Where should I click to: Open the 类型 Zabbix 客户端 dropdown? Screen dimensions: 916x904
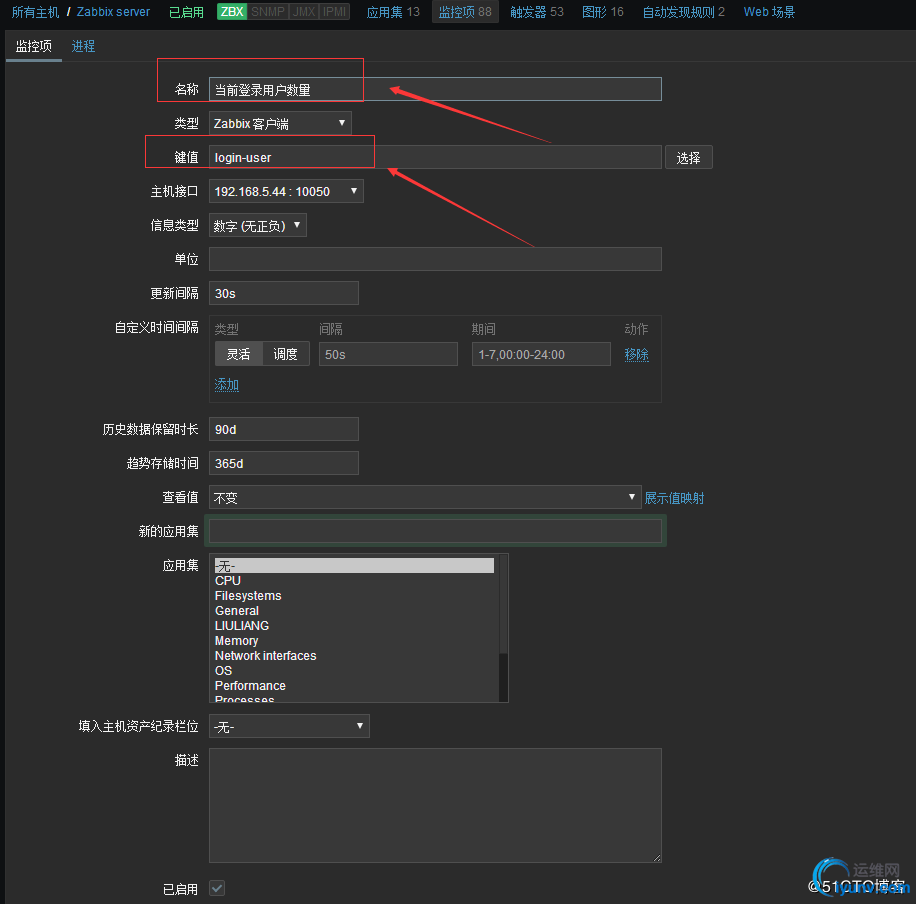pyautogui.click(x=280, y=123)
